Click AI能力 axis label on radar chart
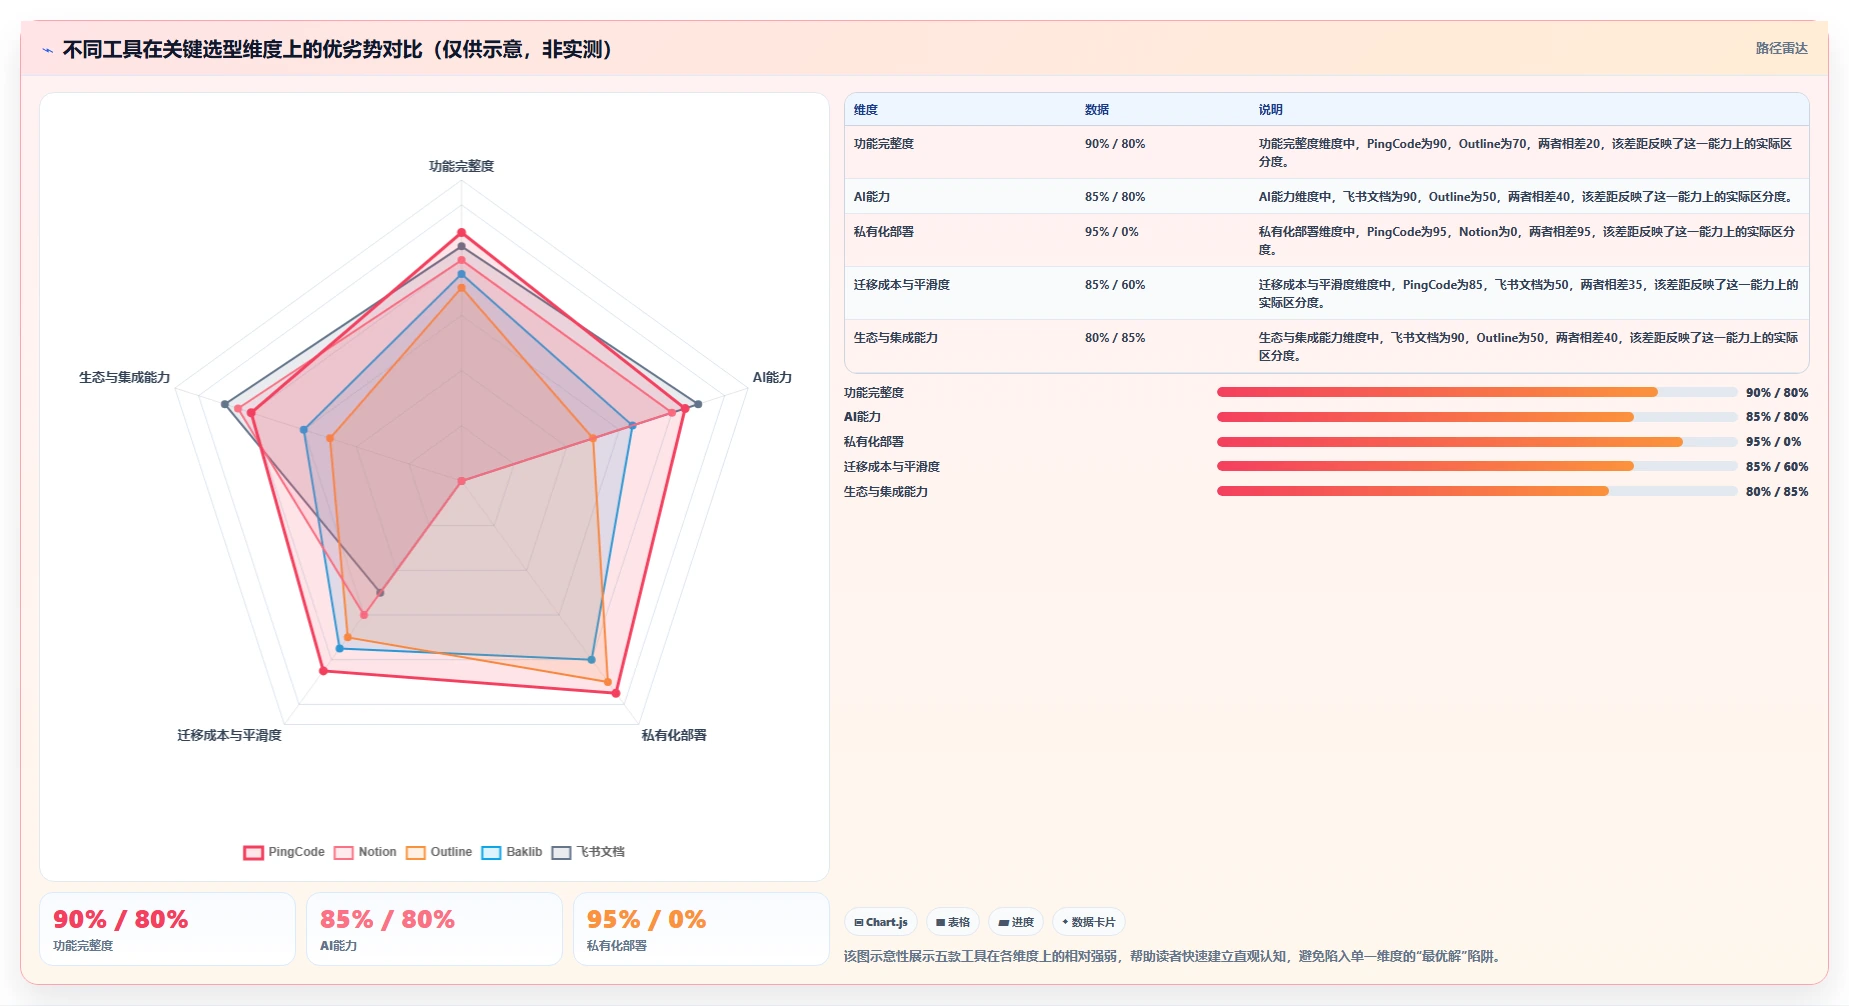The image size is (1849, 1006). 772,377
